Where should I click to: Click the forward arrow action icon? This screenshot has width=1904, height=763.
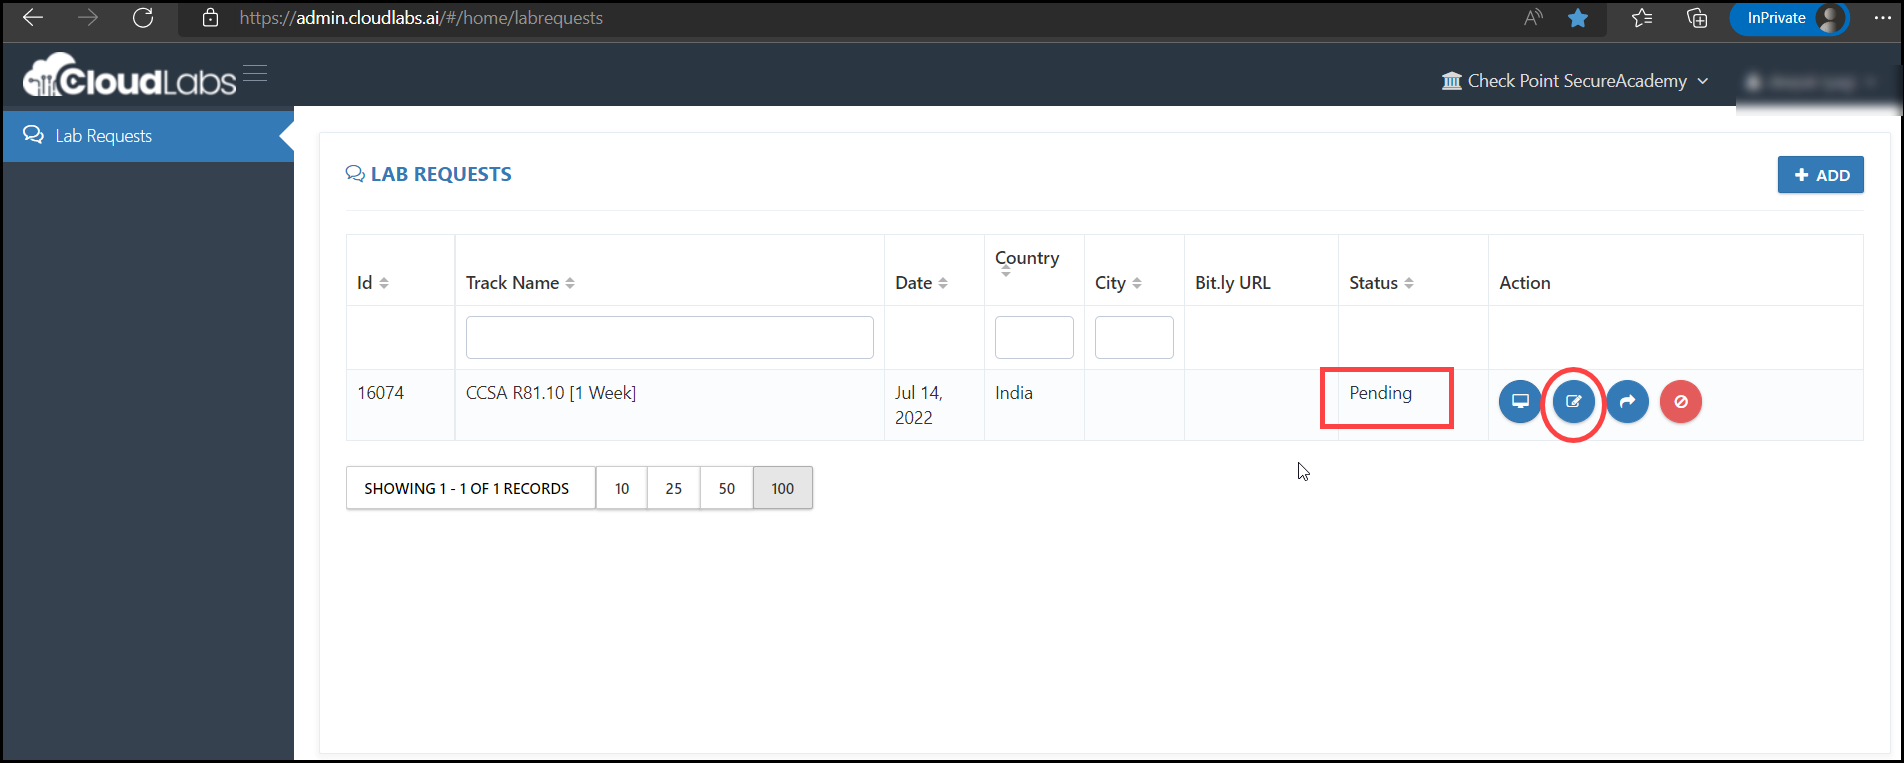[x=1627, y=401]
